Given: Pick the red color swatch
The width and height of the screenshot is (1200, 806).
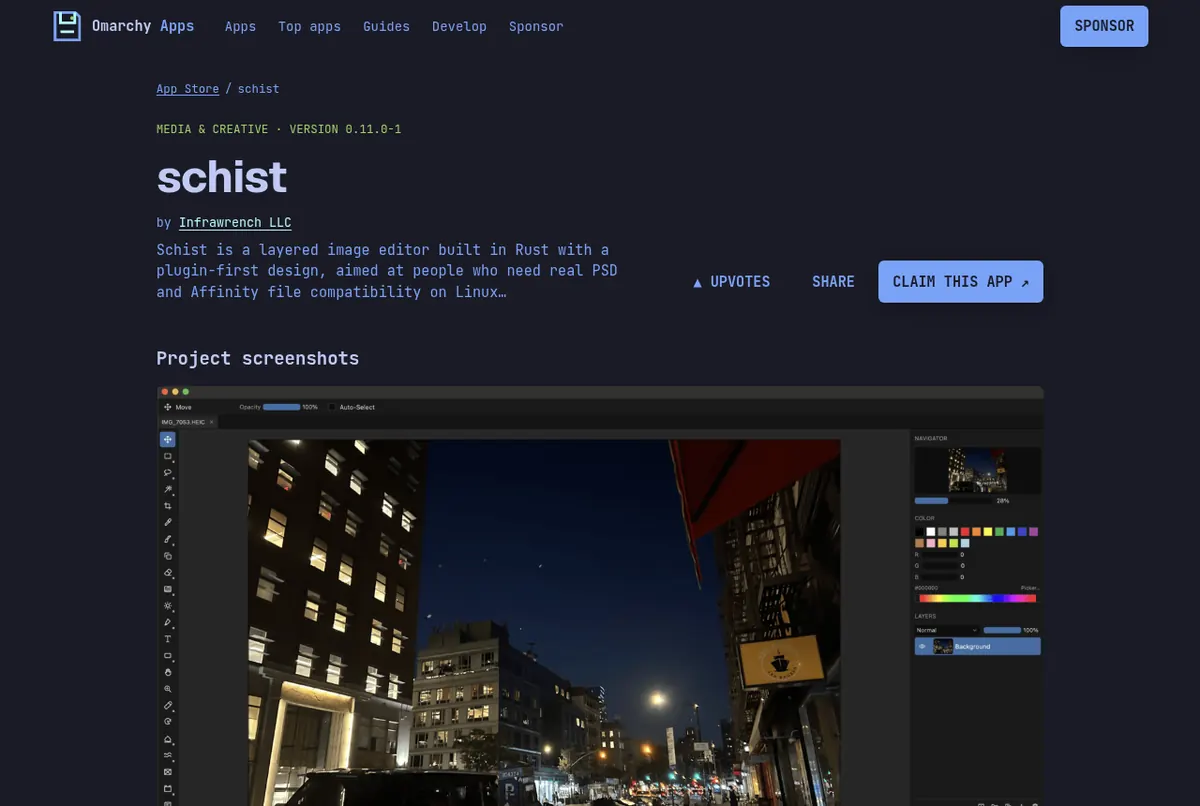Looking at the screenshot, I should tap(965, 532).
